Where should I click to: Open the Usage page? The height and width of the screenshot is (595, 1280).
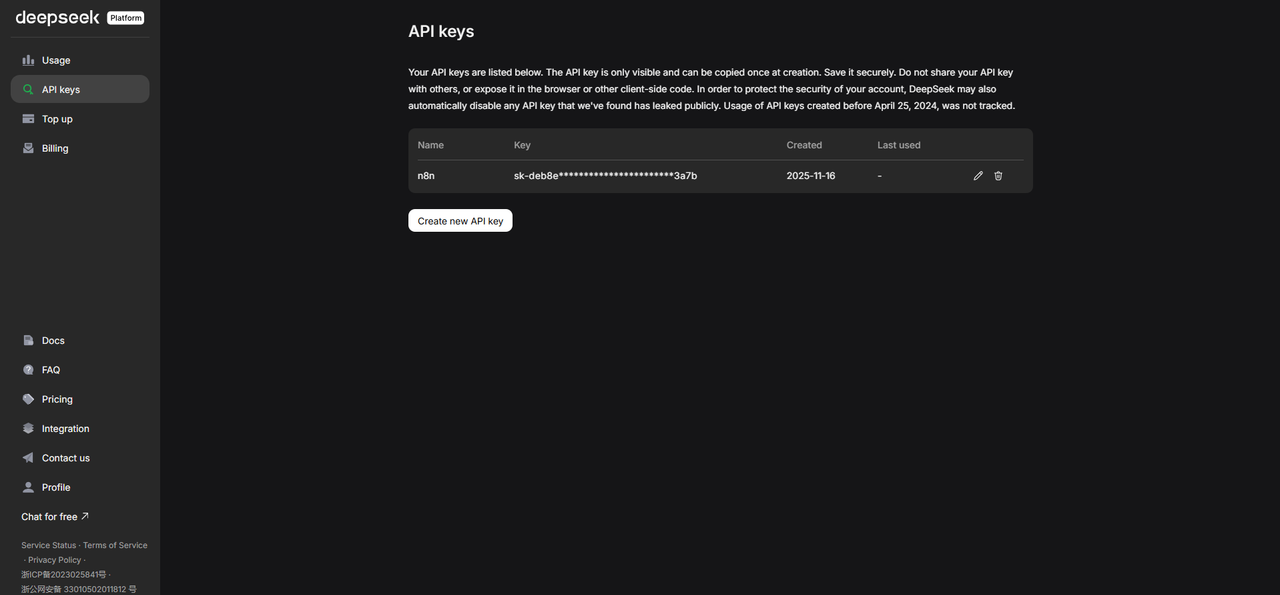80,60
